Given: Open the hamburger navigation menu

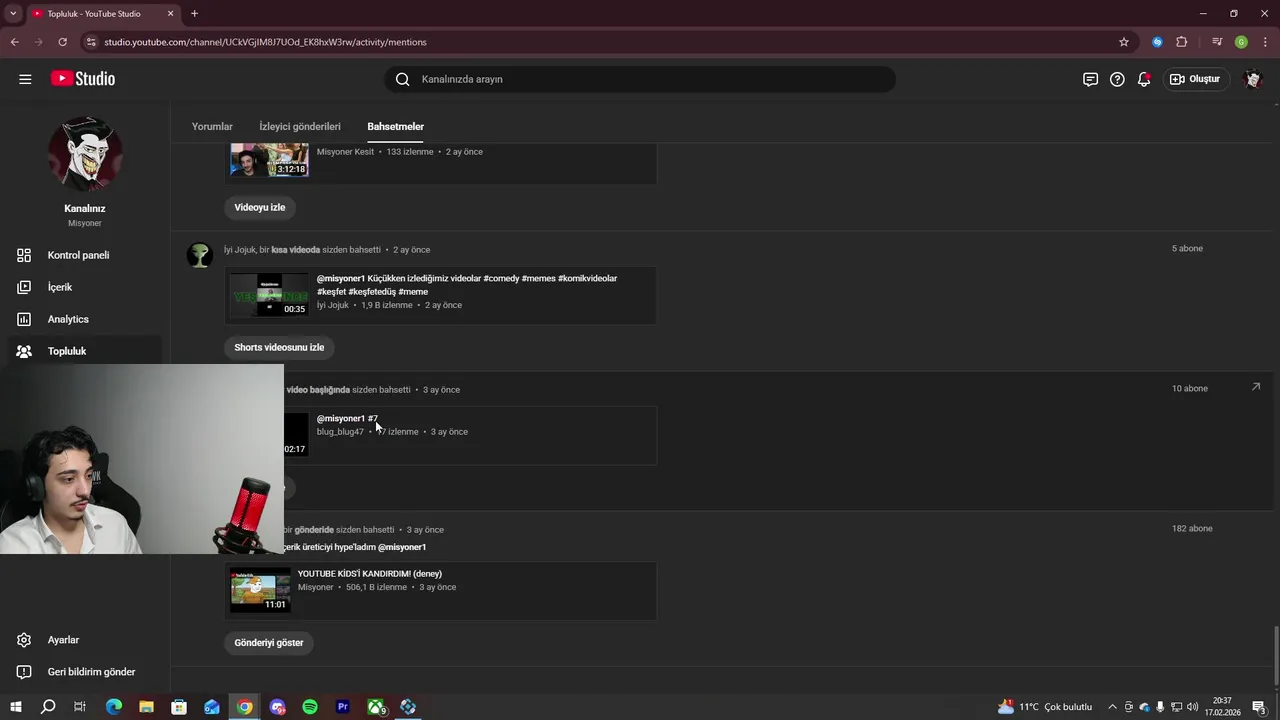Looking at the screenshot, I should tap(25, 79).
